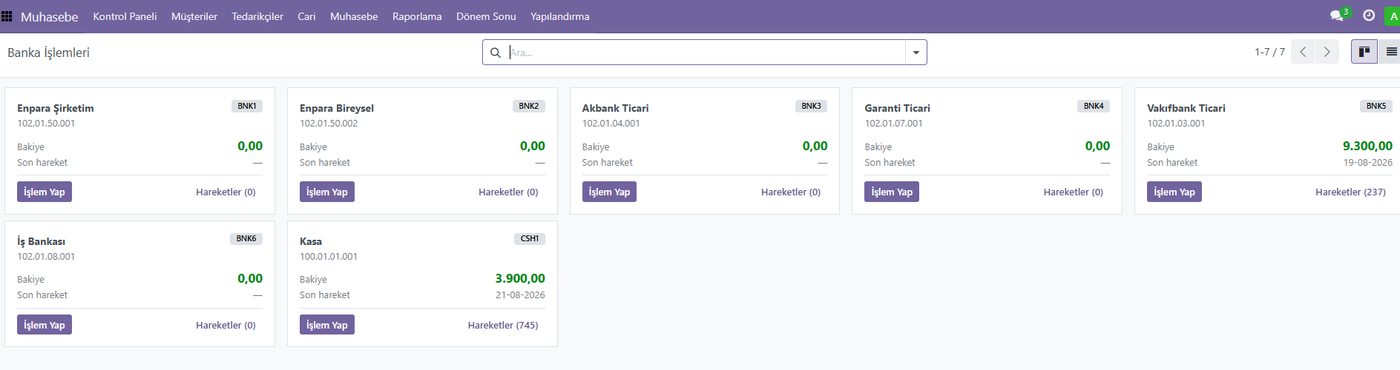This screenshot has width=1400, height=370.
Task: Open the apps grid menu icon
Action: coord(7,16)
